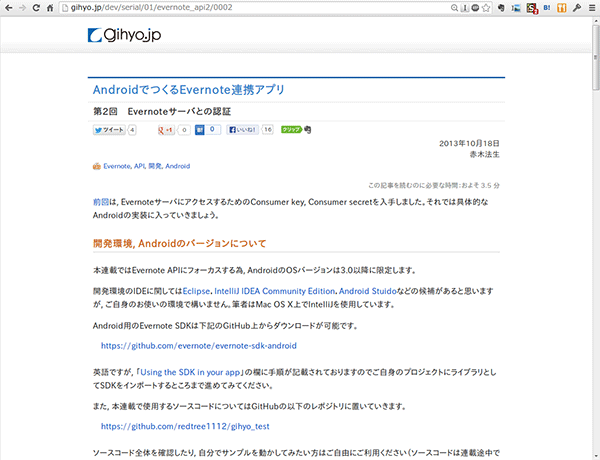The height and width of the screenshot is (460, 600).
Task: Click the Google +1 button
Action: coord(166,130)
